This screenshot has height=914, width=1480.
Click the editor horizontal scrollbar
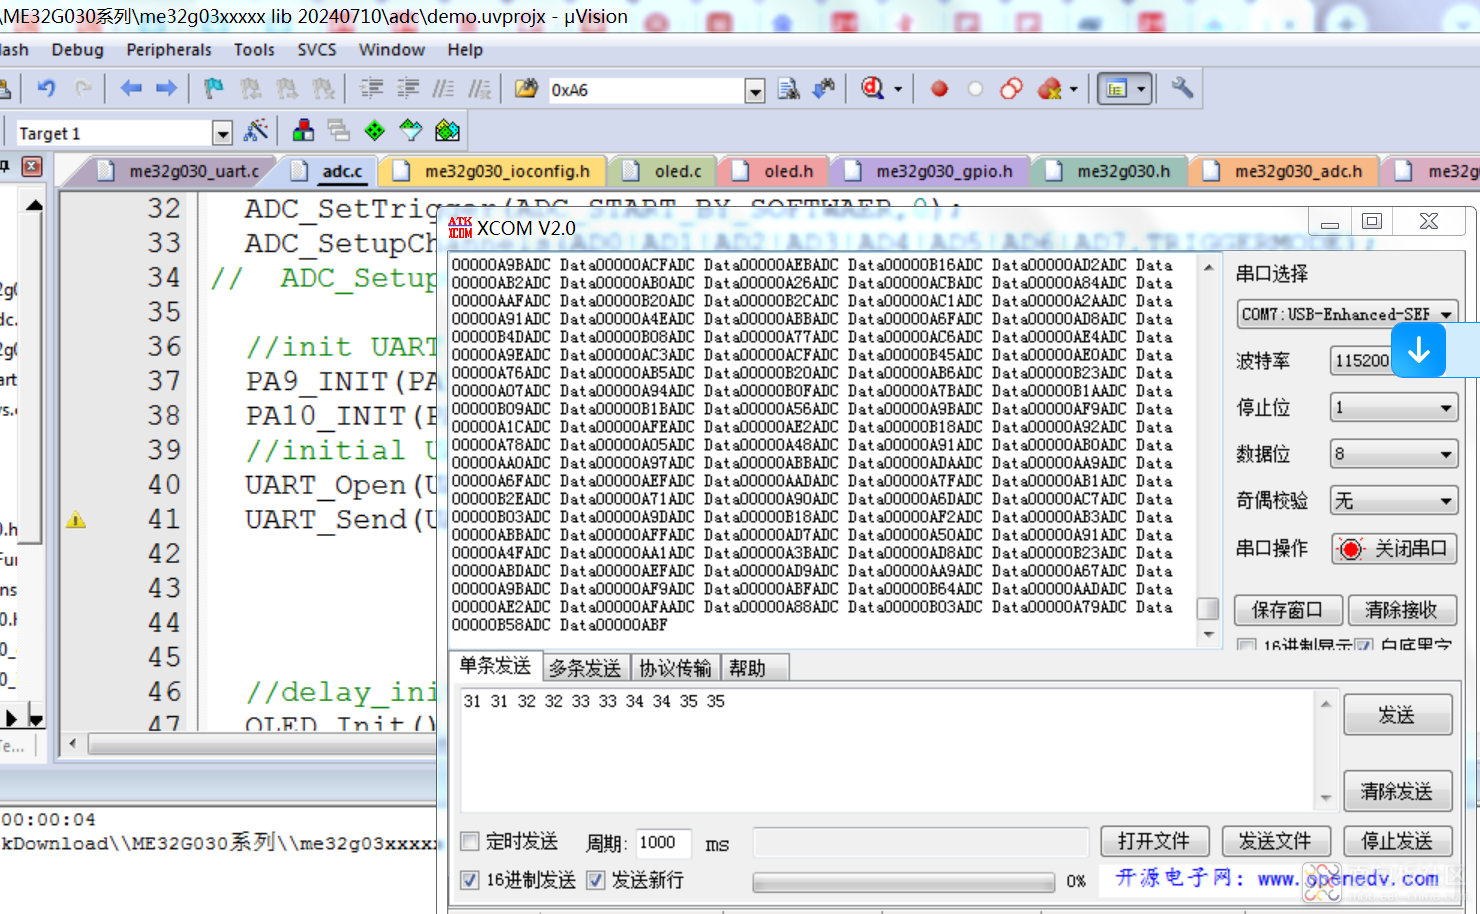pyautogui.click(x=262, y=743)
